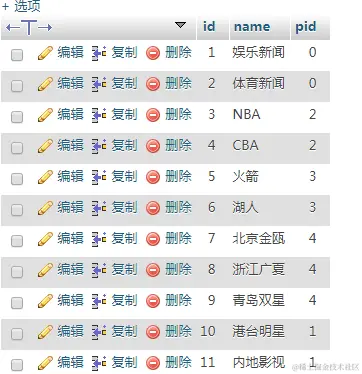Click the 青岛双星 name cell
The image size is (362, 374).
[258, 300]
